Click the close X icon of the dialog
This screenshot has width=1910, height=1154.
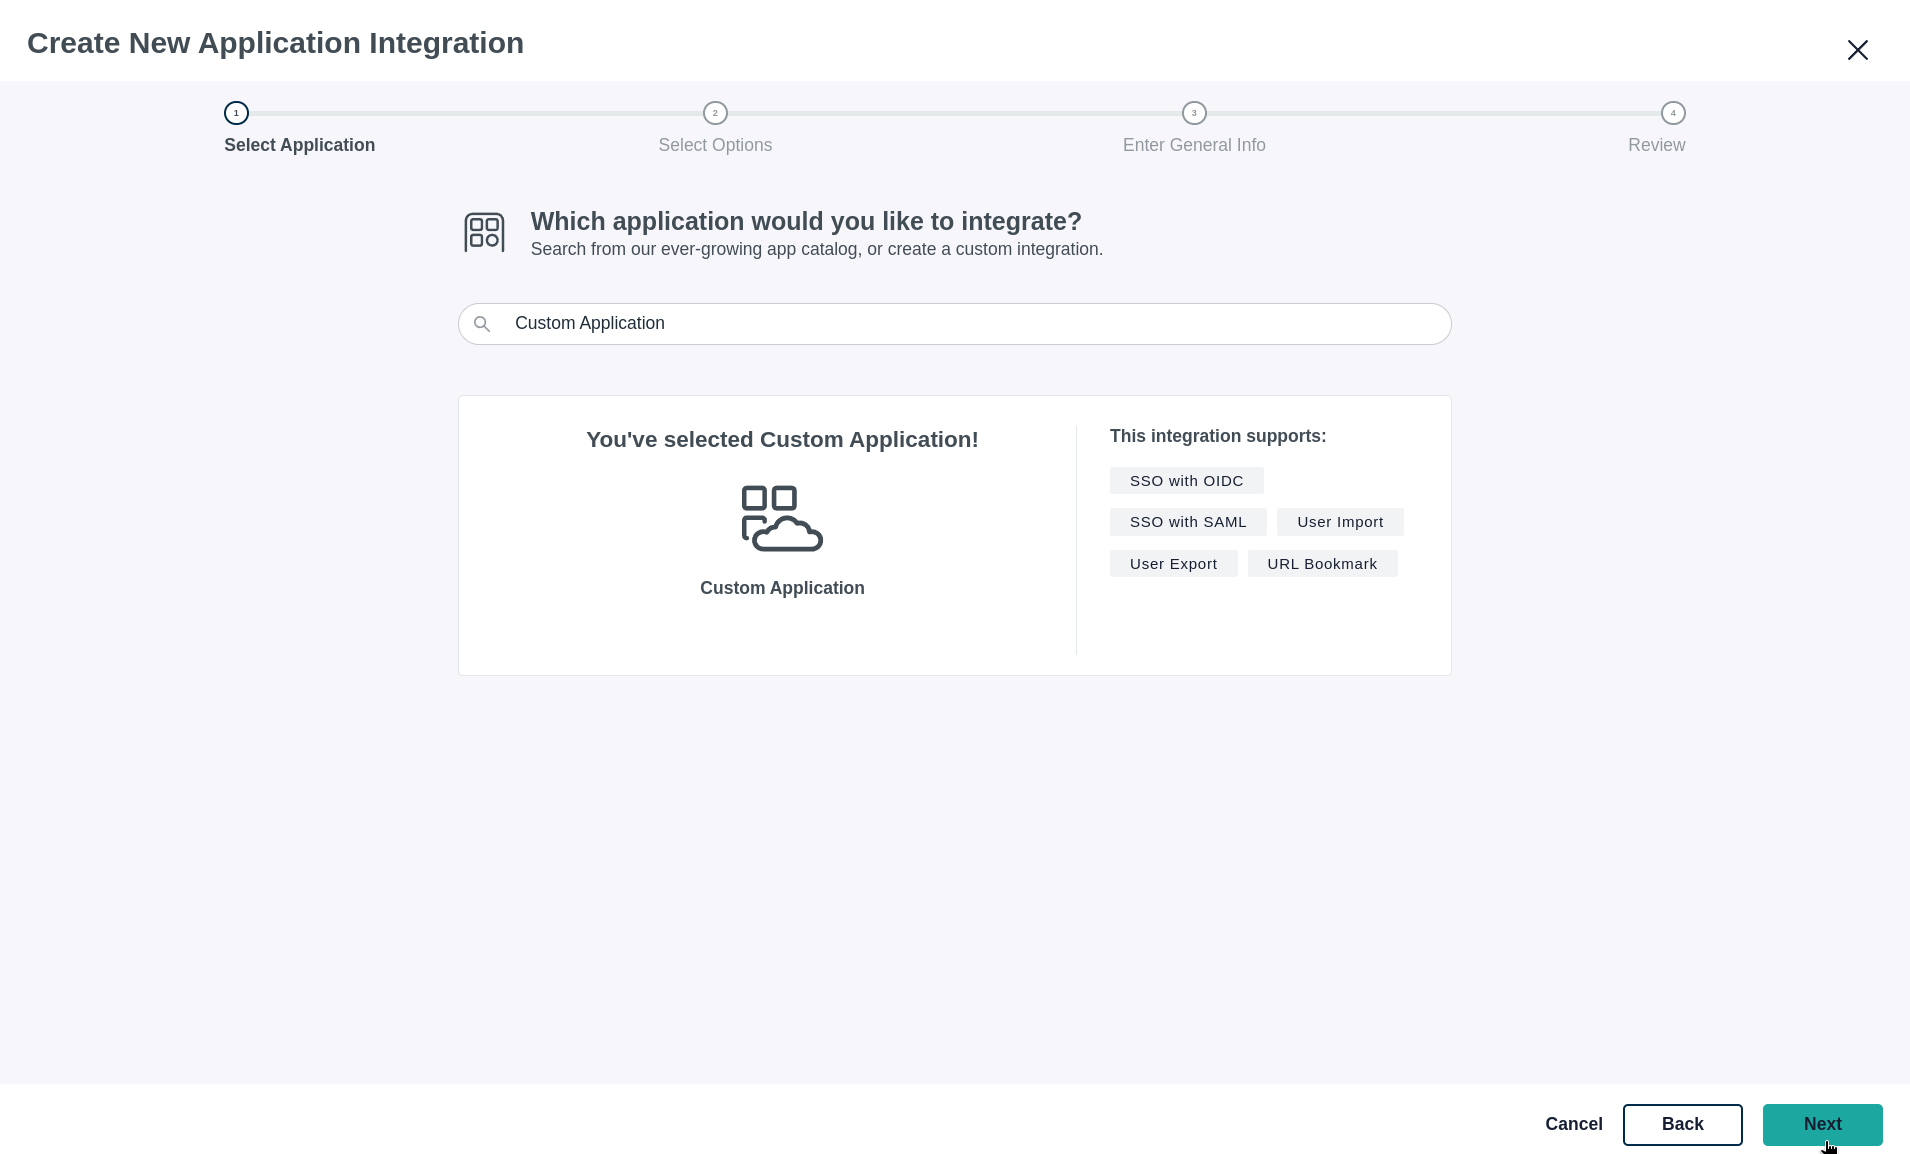pyautogui.click(x=1857, y=49)
